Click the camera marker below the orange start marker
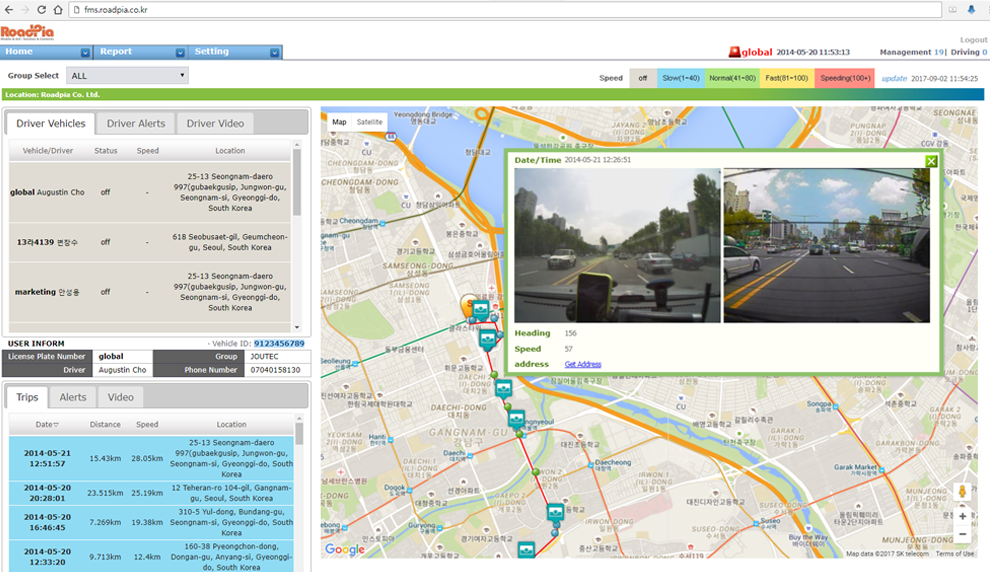 (x=487, y=340)
